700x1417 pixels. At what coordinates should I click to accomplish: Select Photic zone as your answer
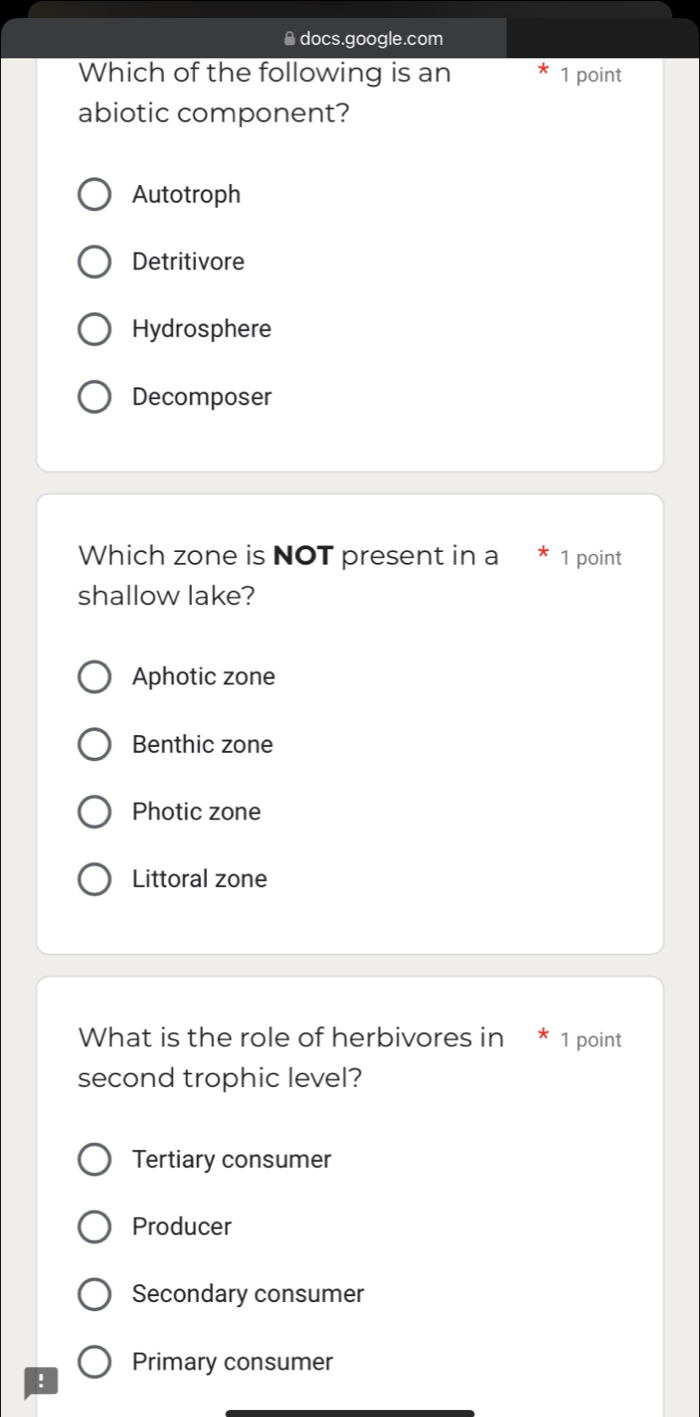click(x=94, y=811)
